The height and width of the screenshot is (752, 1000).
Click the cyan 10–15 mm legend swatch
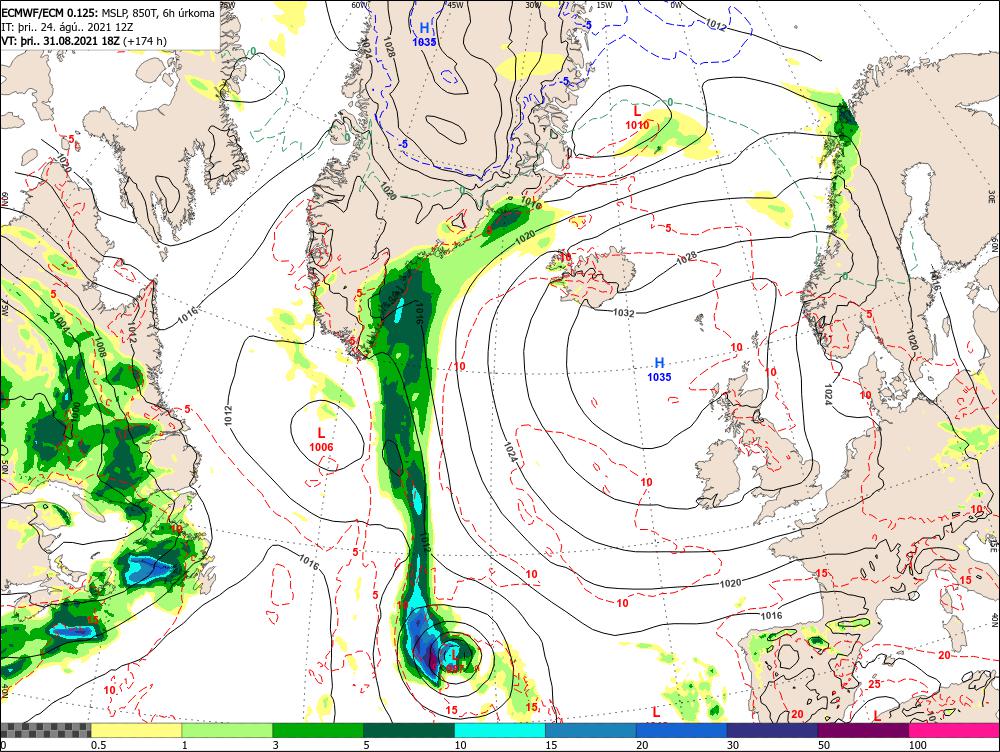tap(500, 730)
